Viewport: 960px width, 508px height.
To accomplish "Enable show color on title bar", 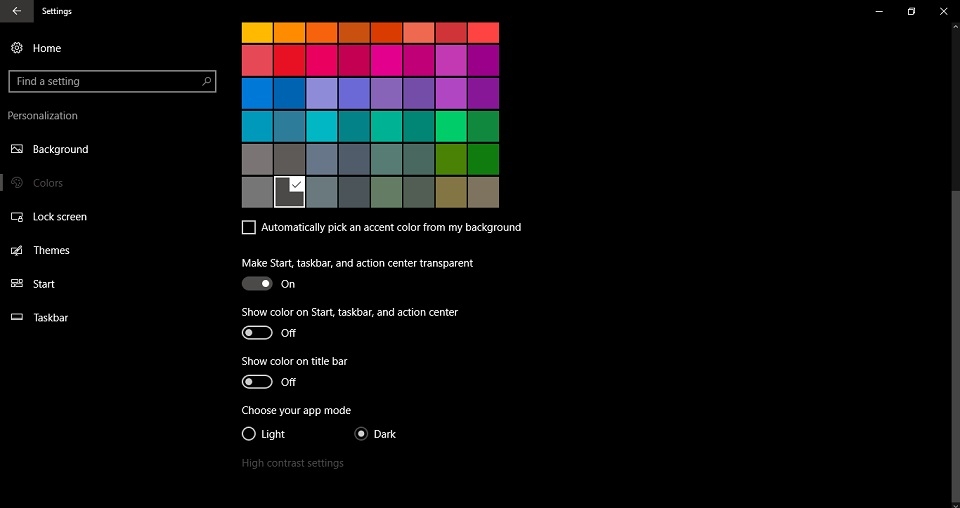I will (x=257, y=381).
